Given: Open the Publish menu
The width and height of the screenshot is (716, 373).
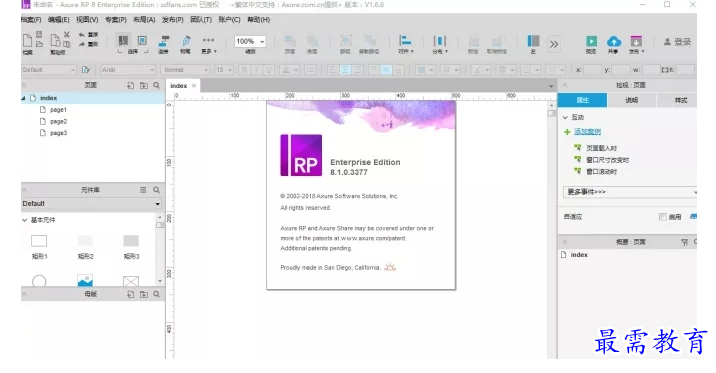Looking at the screenshot, I should pyautogui.click(x=172, y=20).
